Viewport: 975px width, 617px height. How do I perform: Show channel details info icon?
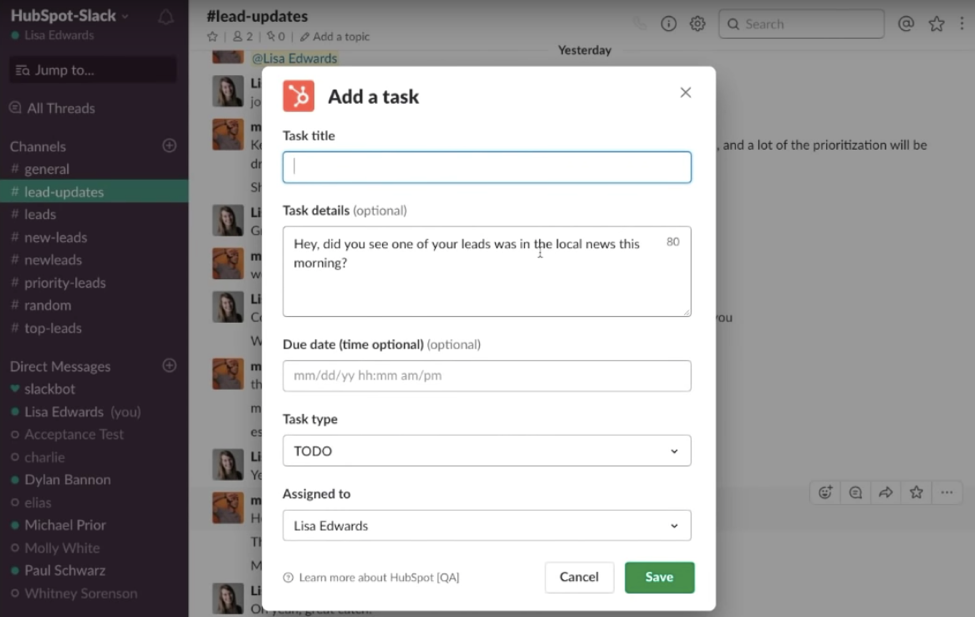[x=668, y=24]
